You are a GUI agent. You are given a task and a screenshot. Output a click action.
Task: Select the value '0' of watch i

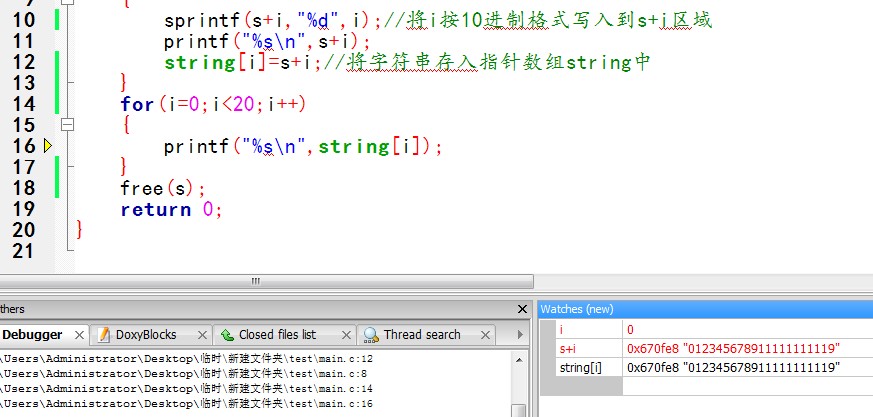tap(630, 330)
